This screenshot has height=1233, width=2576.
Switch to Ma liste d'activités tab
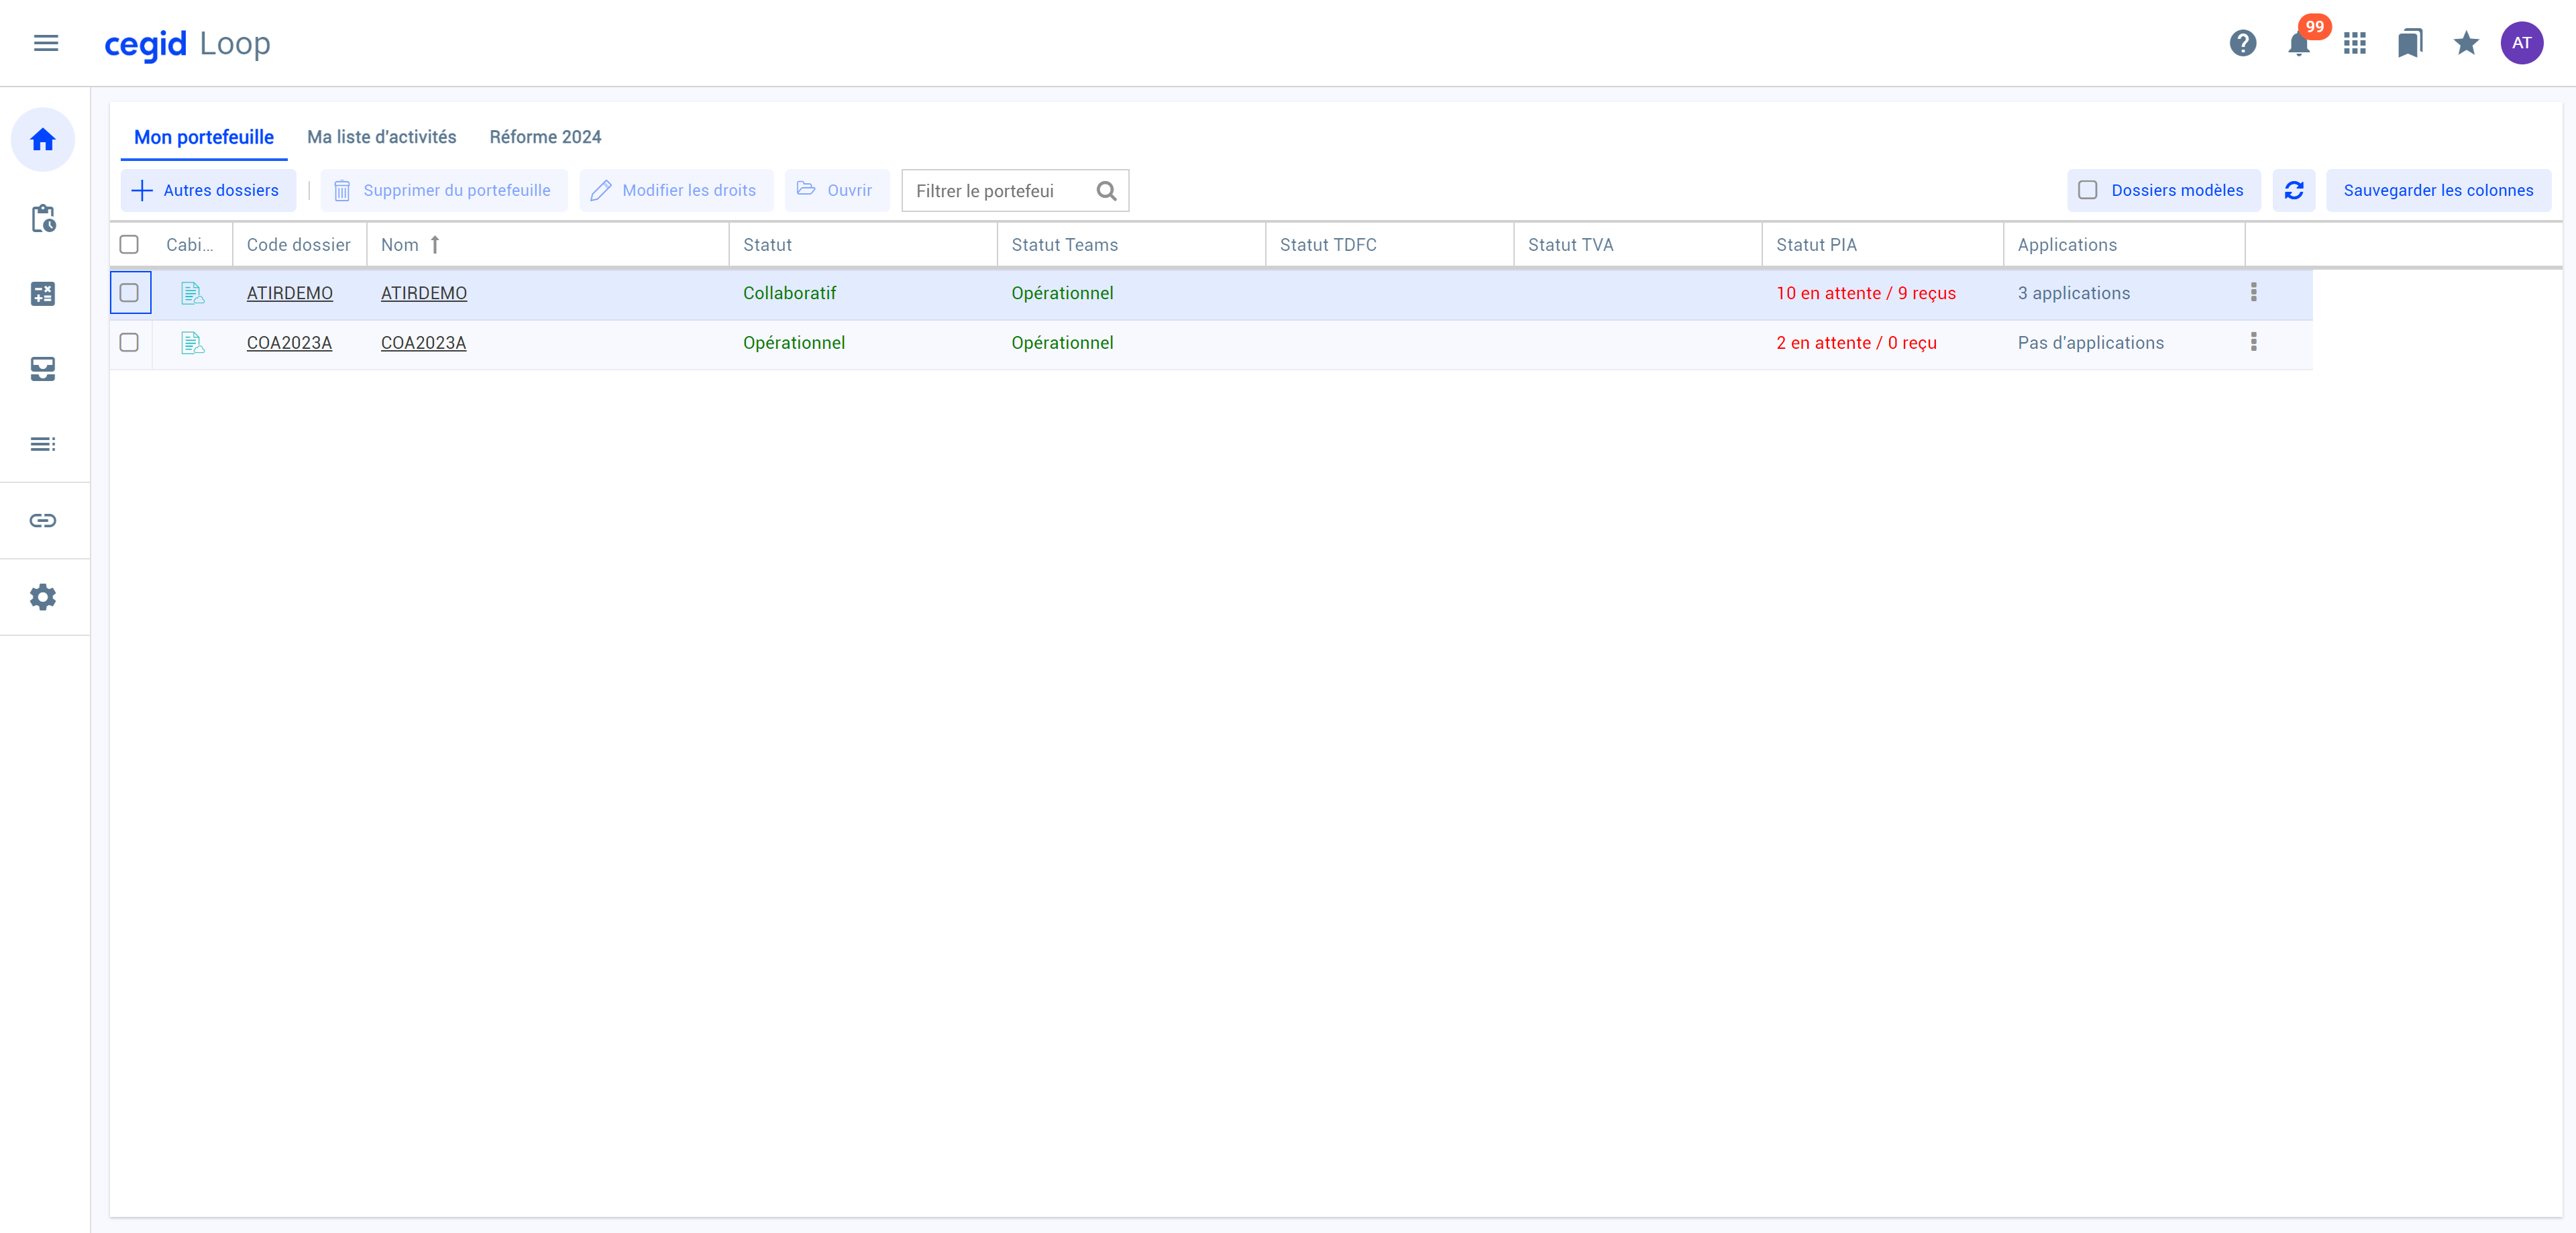[x=381, y=136]
